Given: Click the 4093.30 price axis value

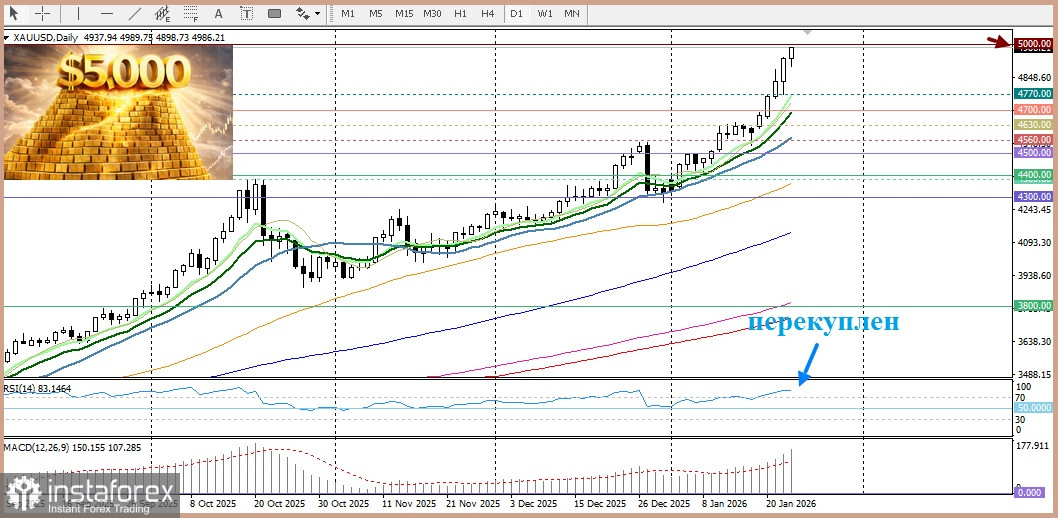Looking at the screenshot, I should 1036,242.
